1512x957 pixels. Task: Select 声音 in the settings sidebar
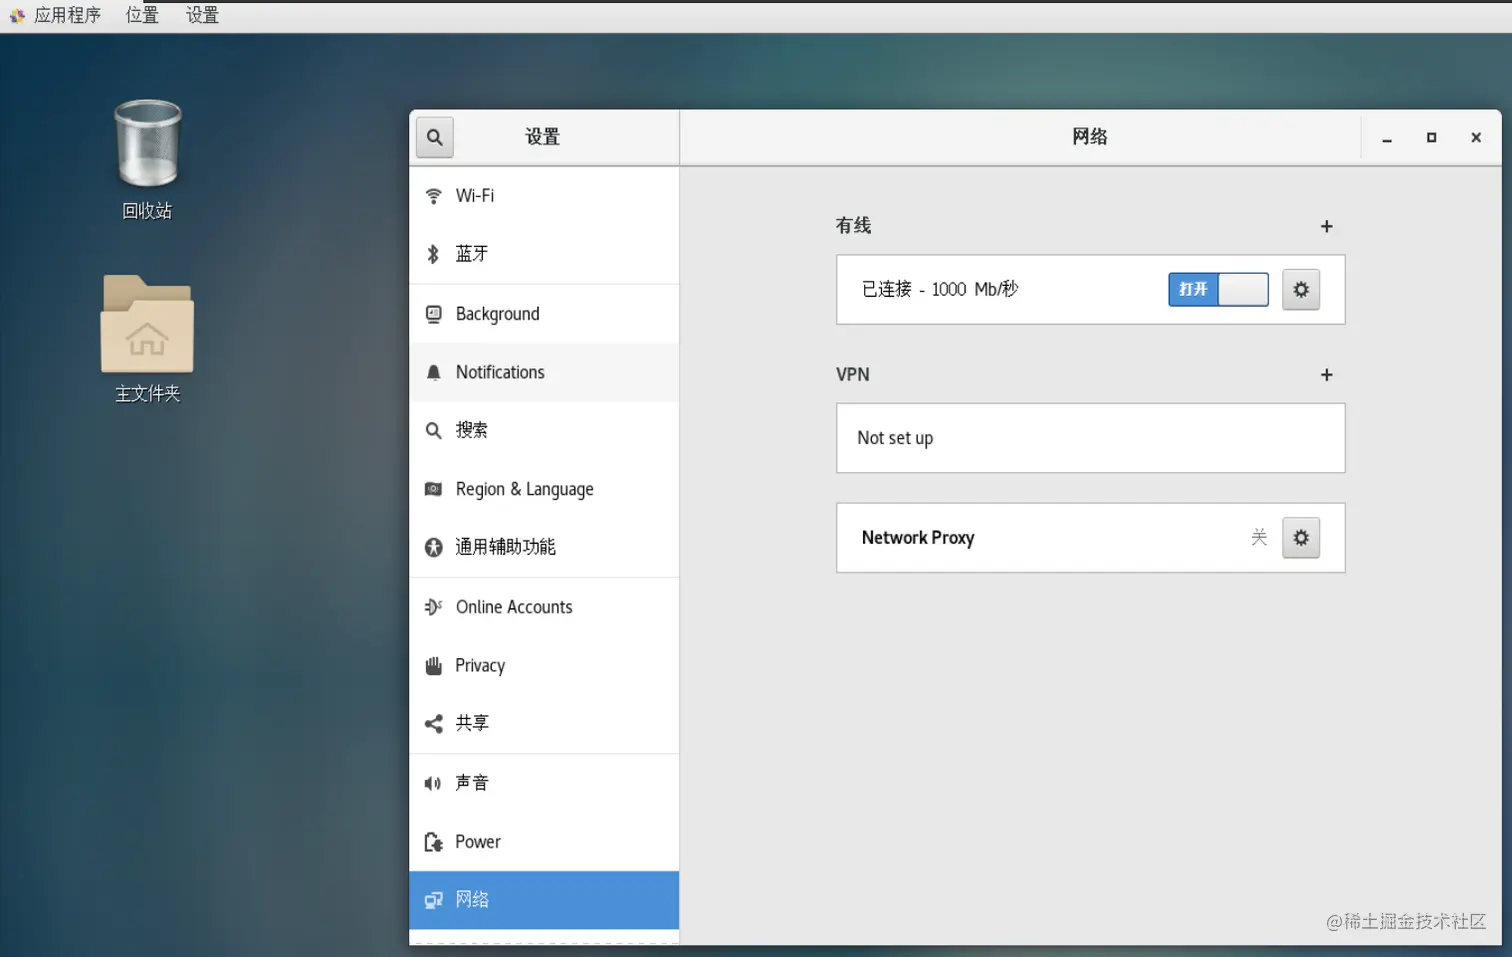(544, 783)
